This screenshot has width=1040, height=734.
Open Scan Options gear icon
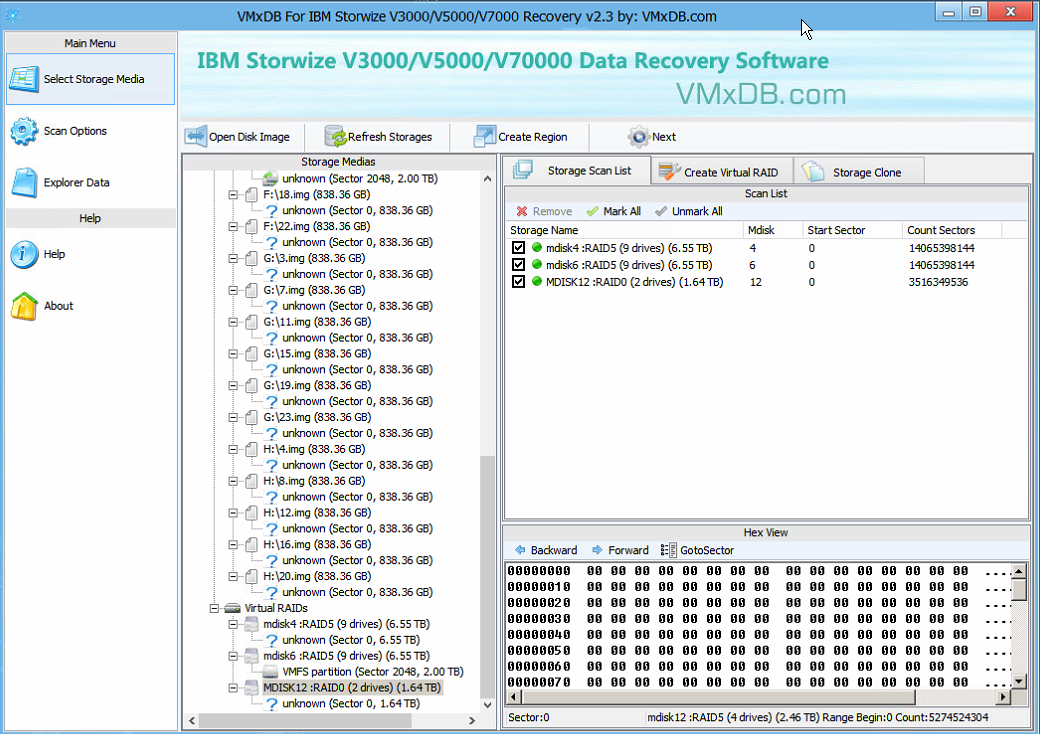24,131
